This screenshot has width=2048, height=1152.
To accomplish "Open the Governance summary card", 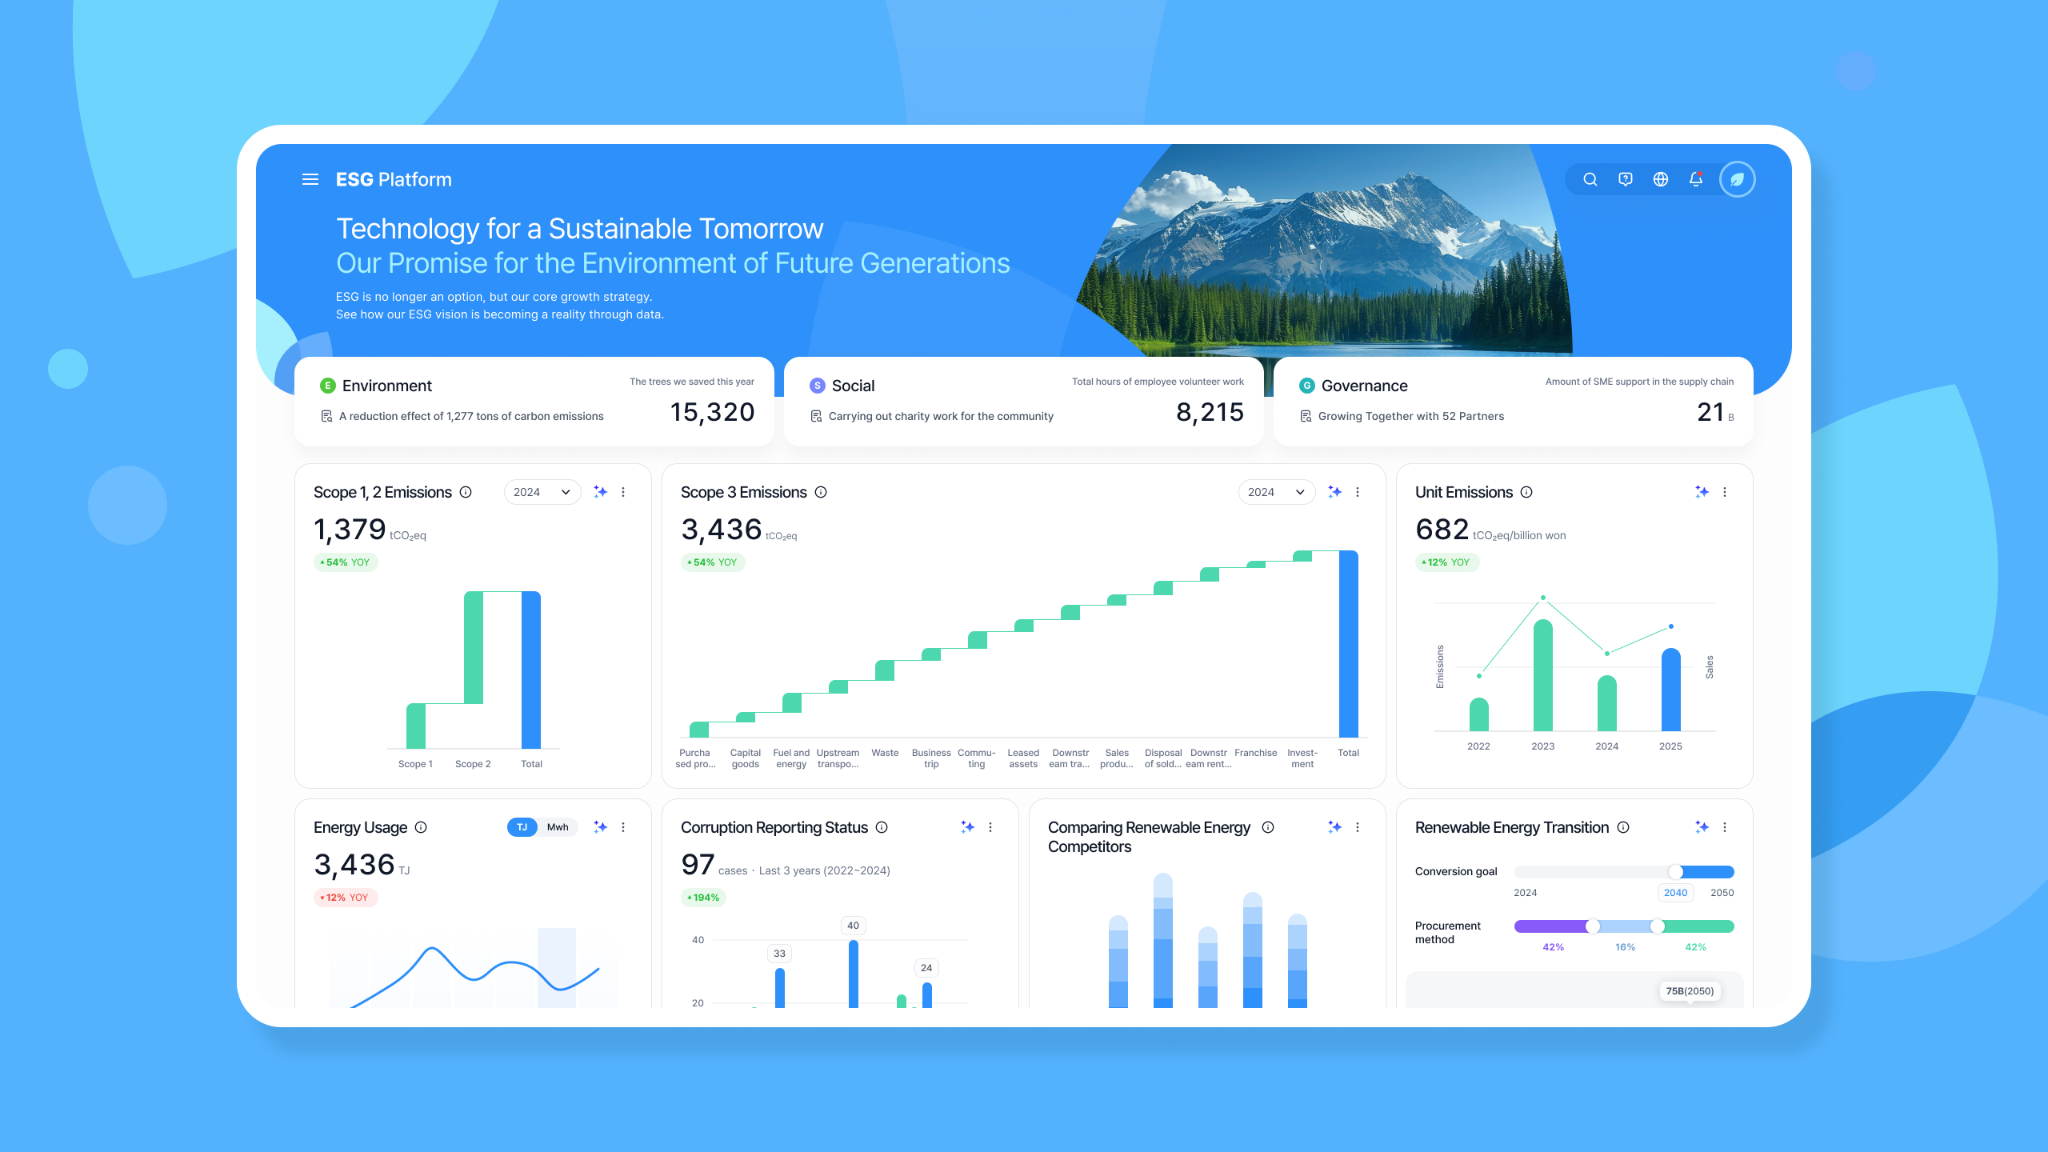I will coord(1513,400).
